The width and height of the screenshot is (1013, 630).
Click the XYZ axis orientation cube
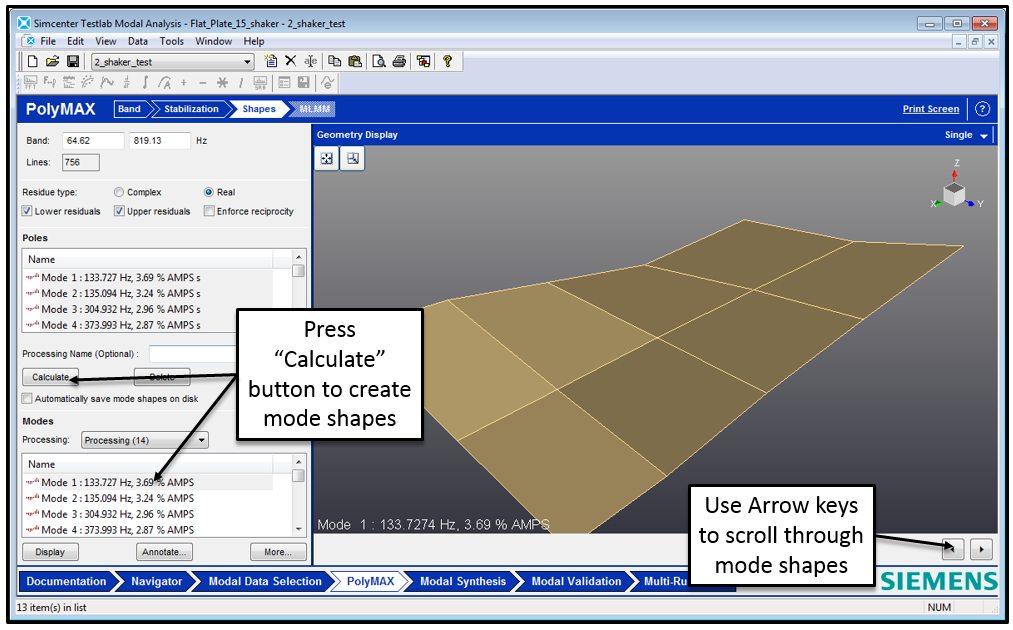point(954,194)
